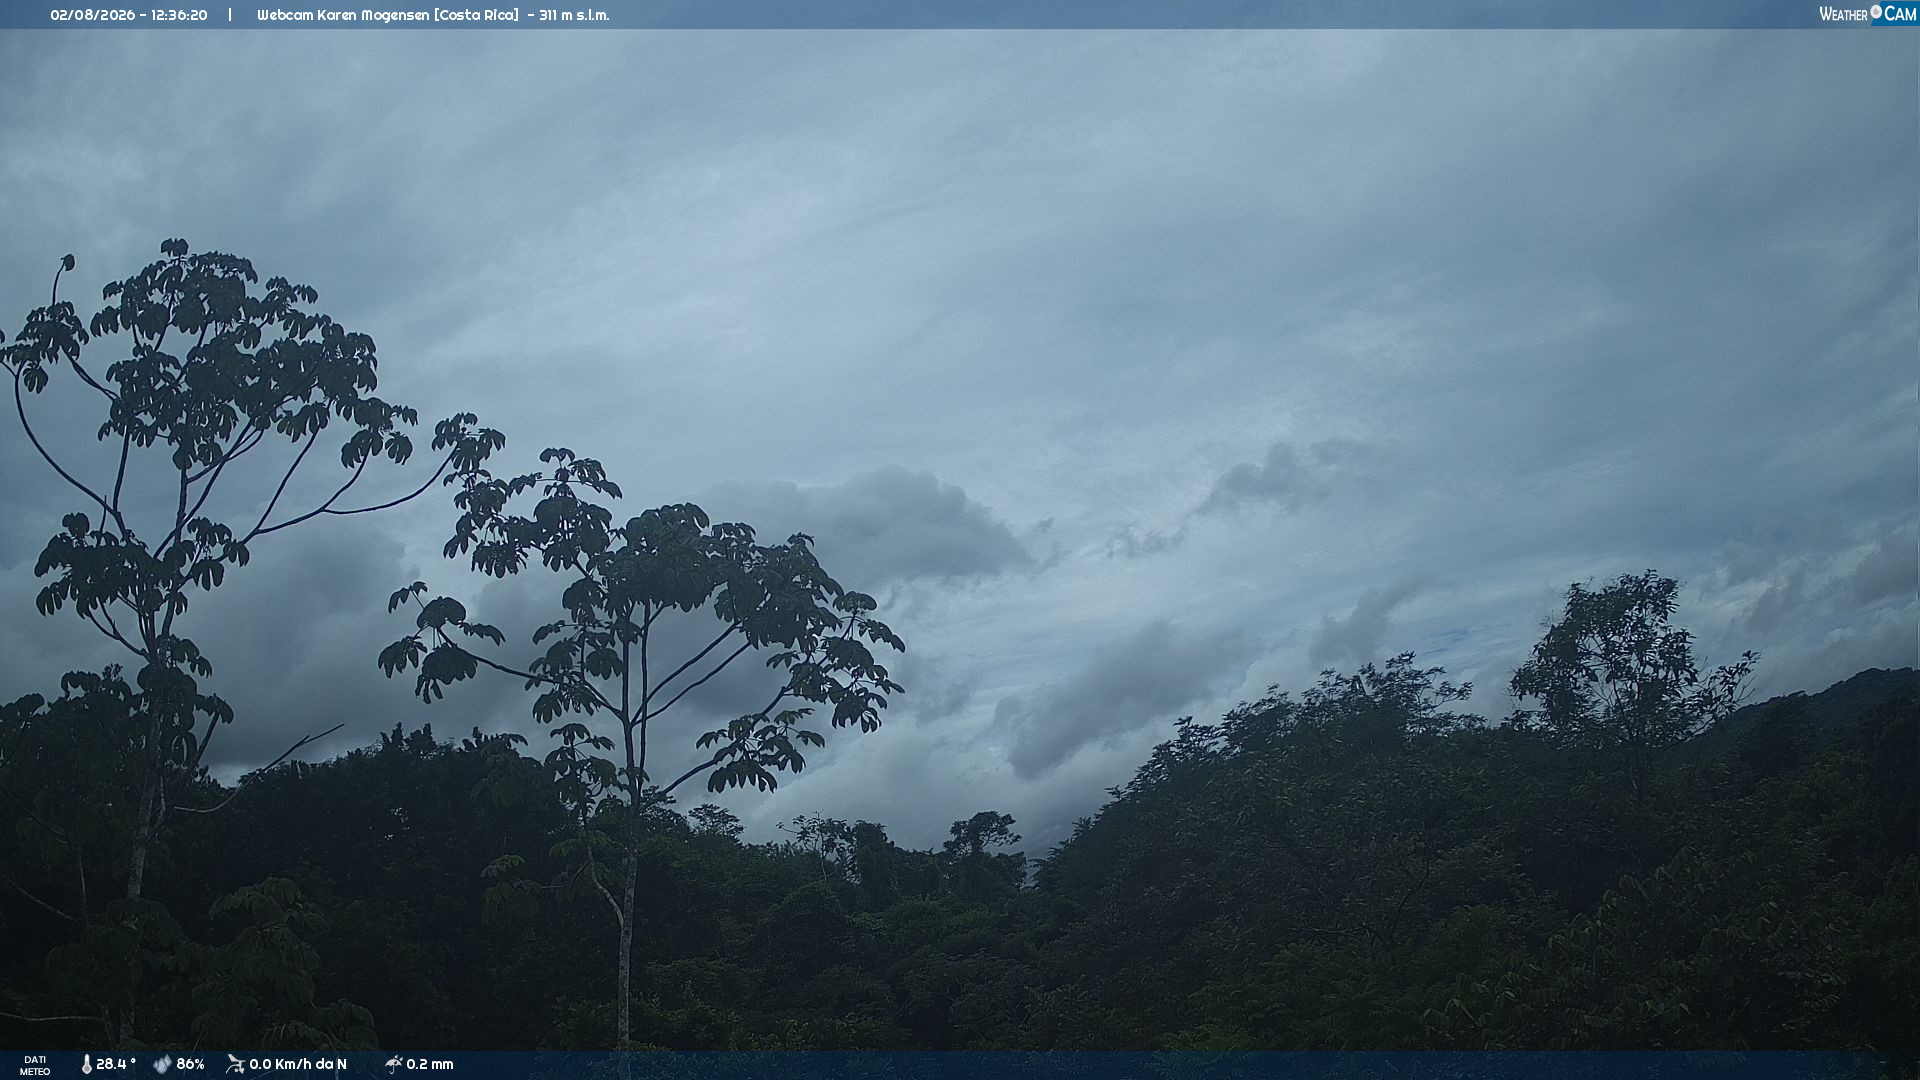Click the humidity droplet icon
Image resolution: width=1920 pixels, height=1080 pixels.
coord(162,1064)
